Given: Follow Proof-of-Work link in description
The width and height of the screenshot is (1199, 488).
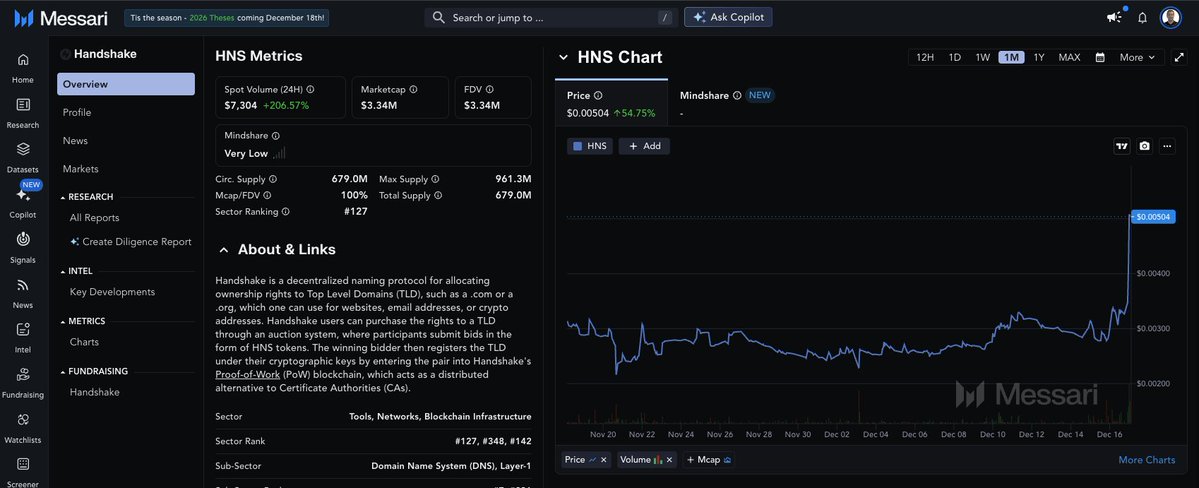Looking at the screenshot, I should 247,375.
